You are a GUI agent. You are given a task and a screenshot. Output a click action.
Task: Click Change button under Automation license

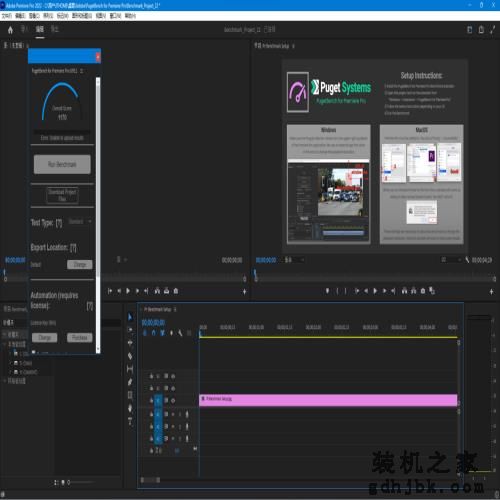(x=44, y=338)
